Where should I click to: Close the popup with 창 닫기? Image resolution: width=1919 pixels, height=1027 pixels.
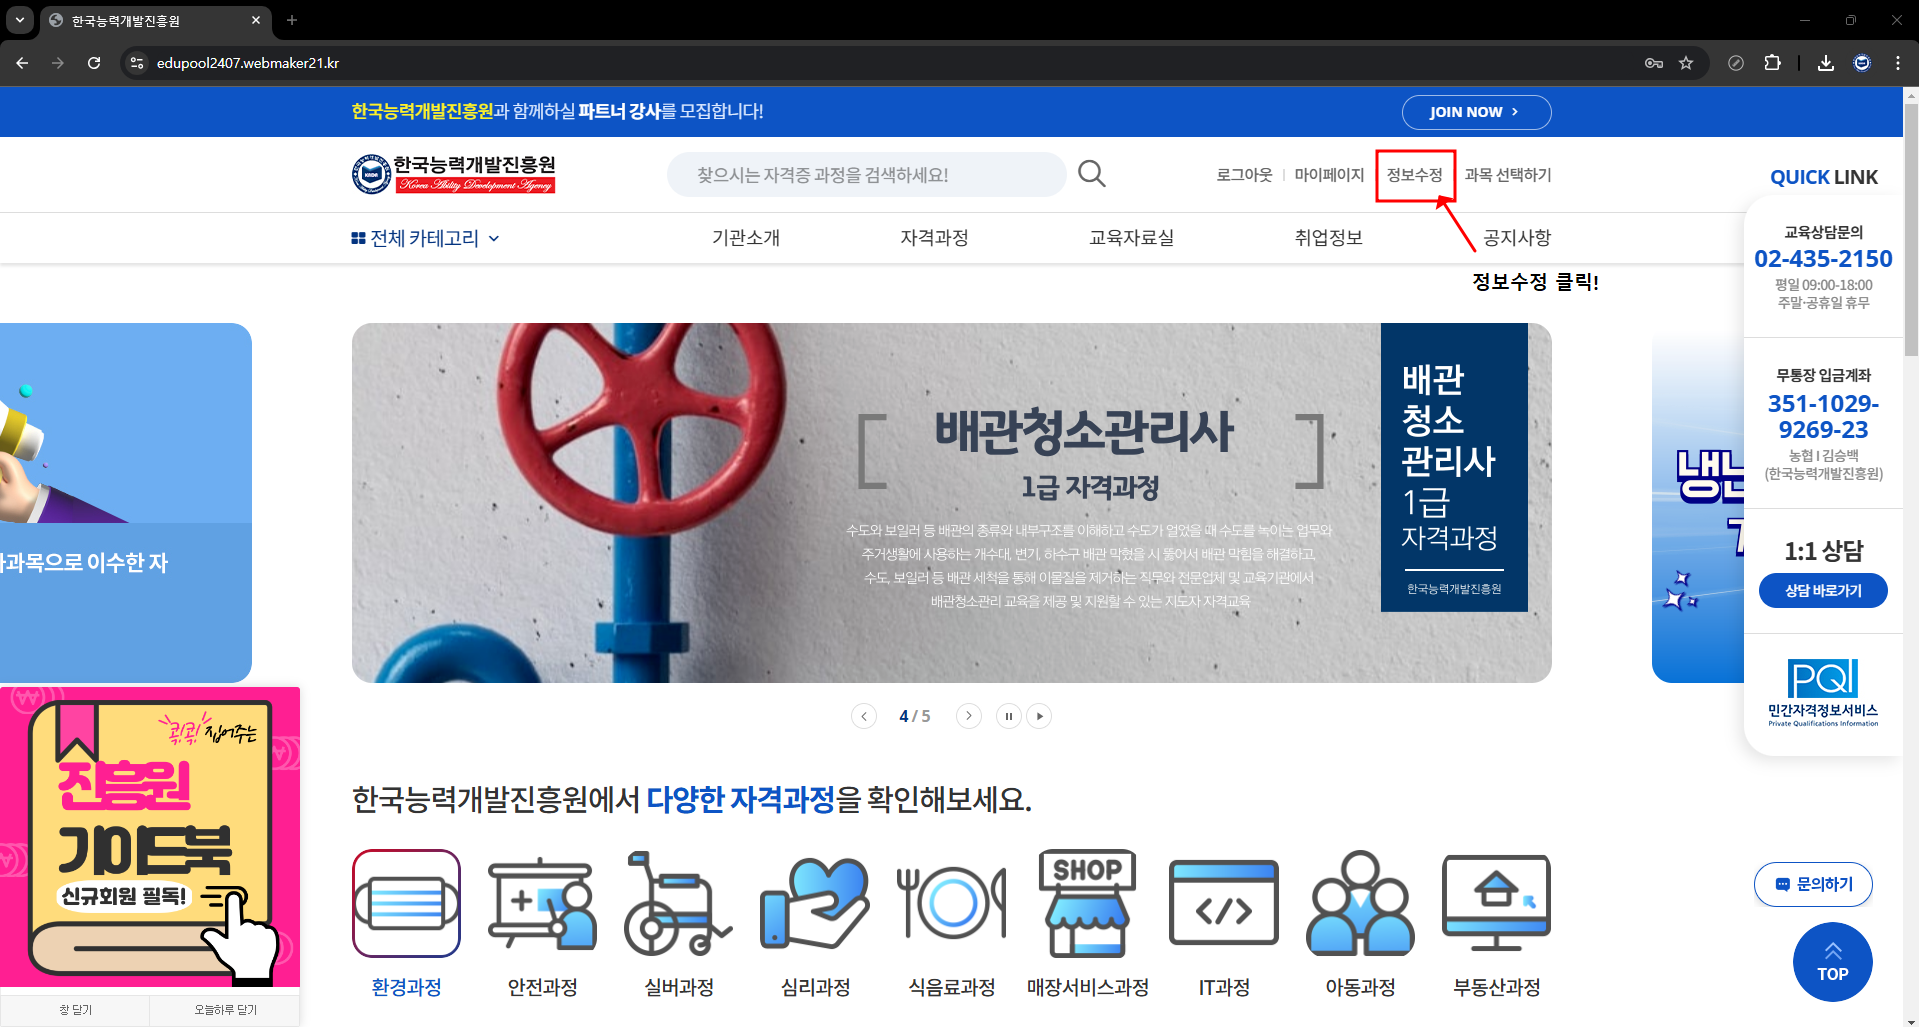tap(75, 1010)
